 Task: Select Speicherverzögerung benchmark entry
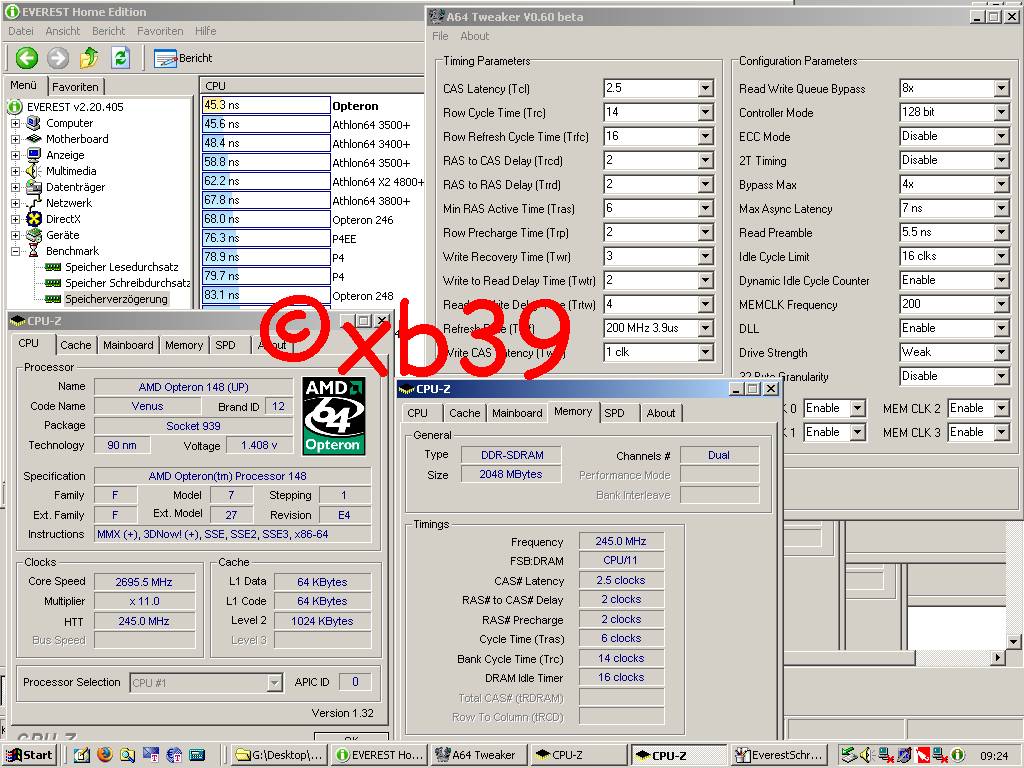click(x=116, y=299)
